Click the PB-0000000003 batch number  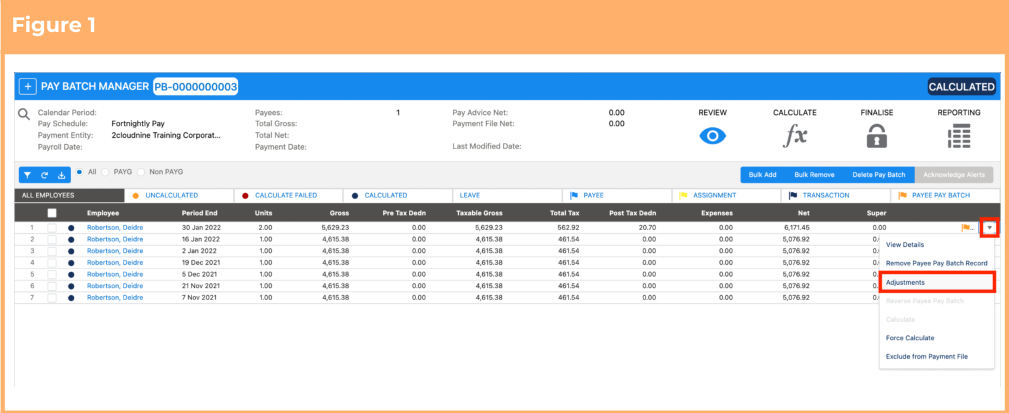196,86
